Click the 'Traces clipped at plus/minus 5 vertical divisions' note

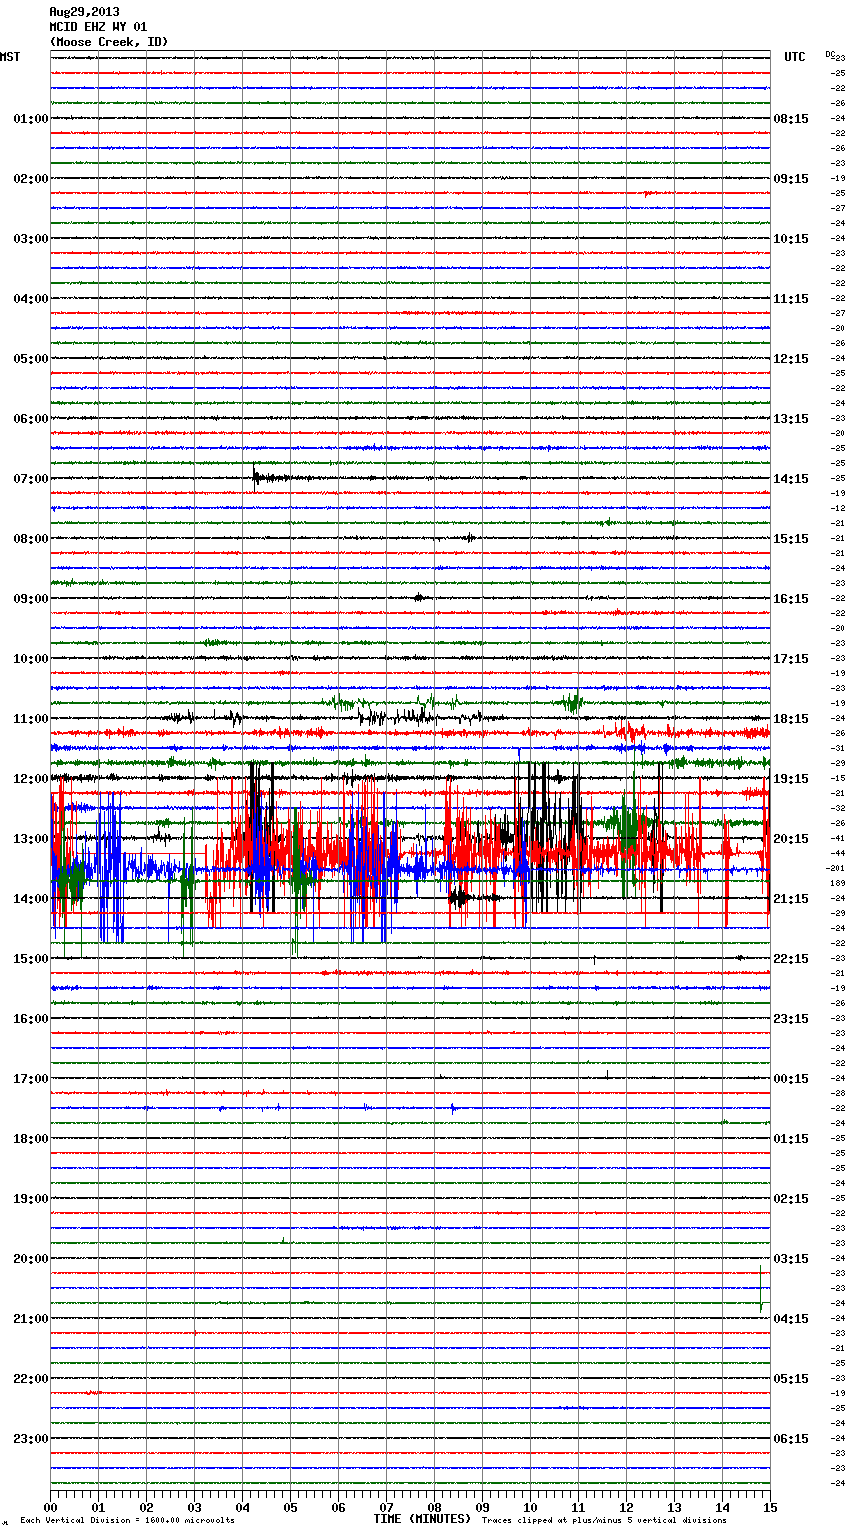(604, 1520)
